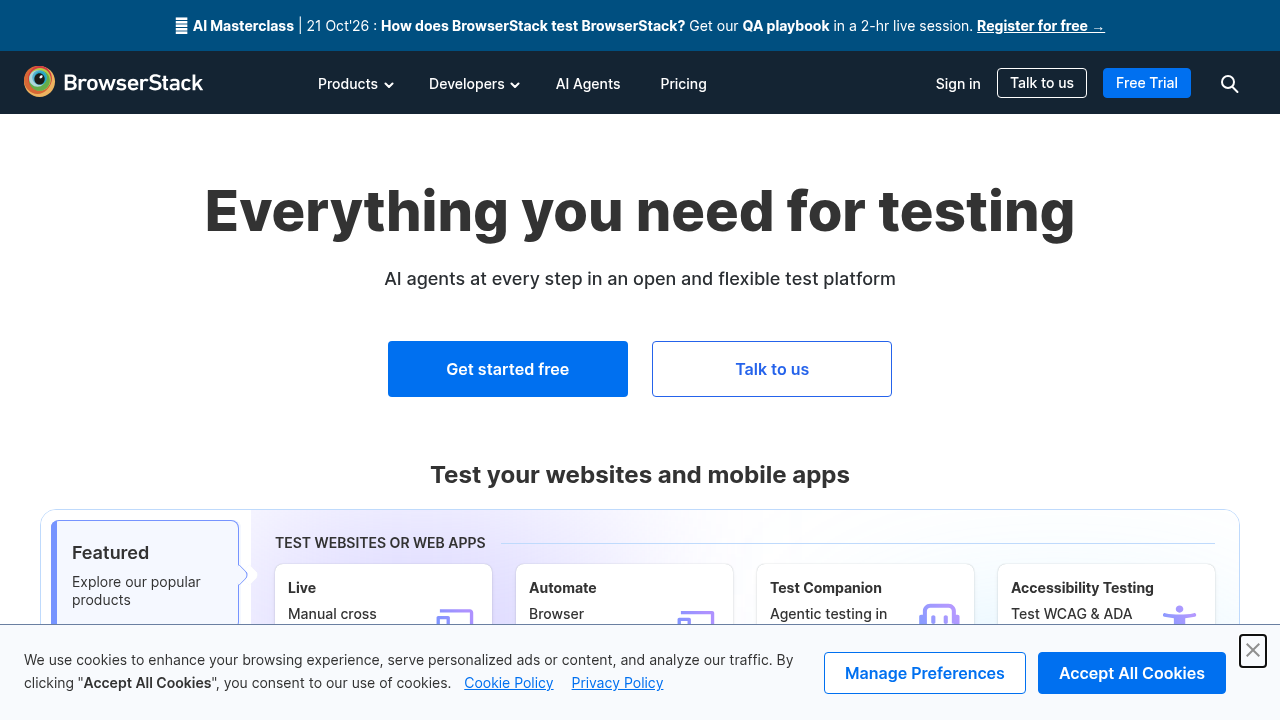The height and width of the screenshot is (720, 1280).
Task: Close the cookie banner with X
Action: 1253,651
